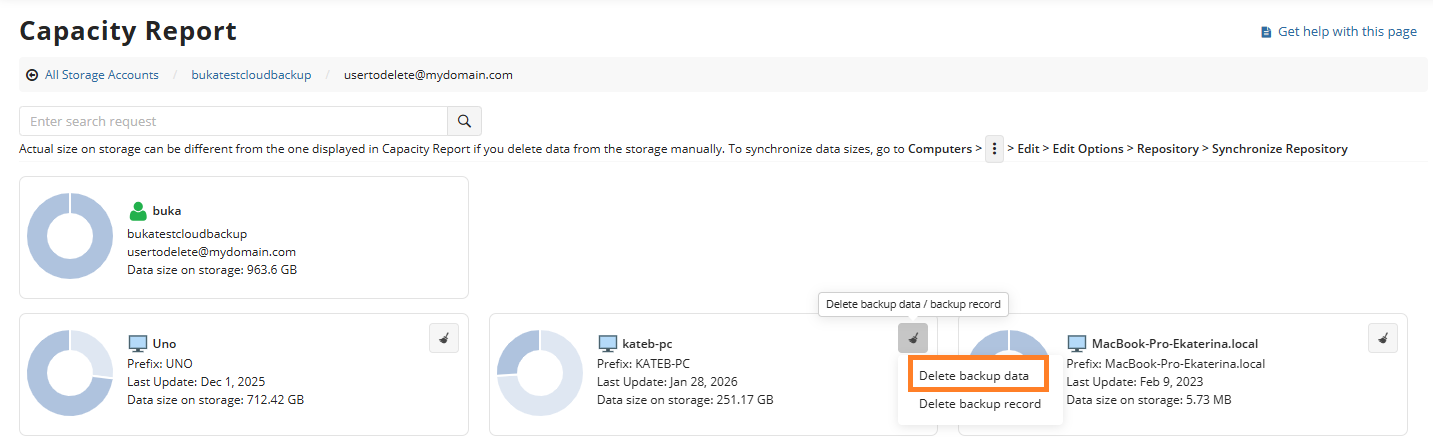Image resolution: width=1433 pixels, height=448 pixels.
Task: Click the three-dot menu button in hint text
Action: pos(994,149)
